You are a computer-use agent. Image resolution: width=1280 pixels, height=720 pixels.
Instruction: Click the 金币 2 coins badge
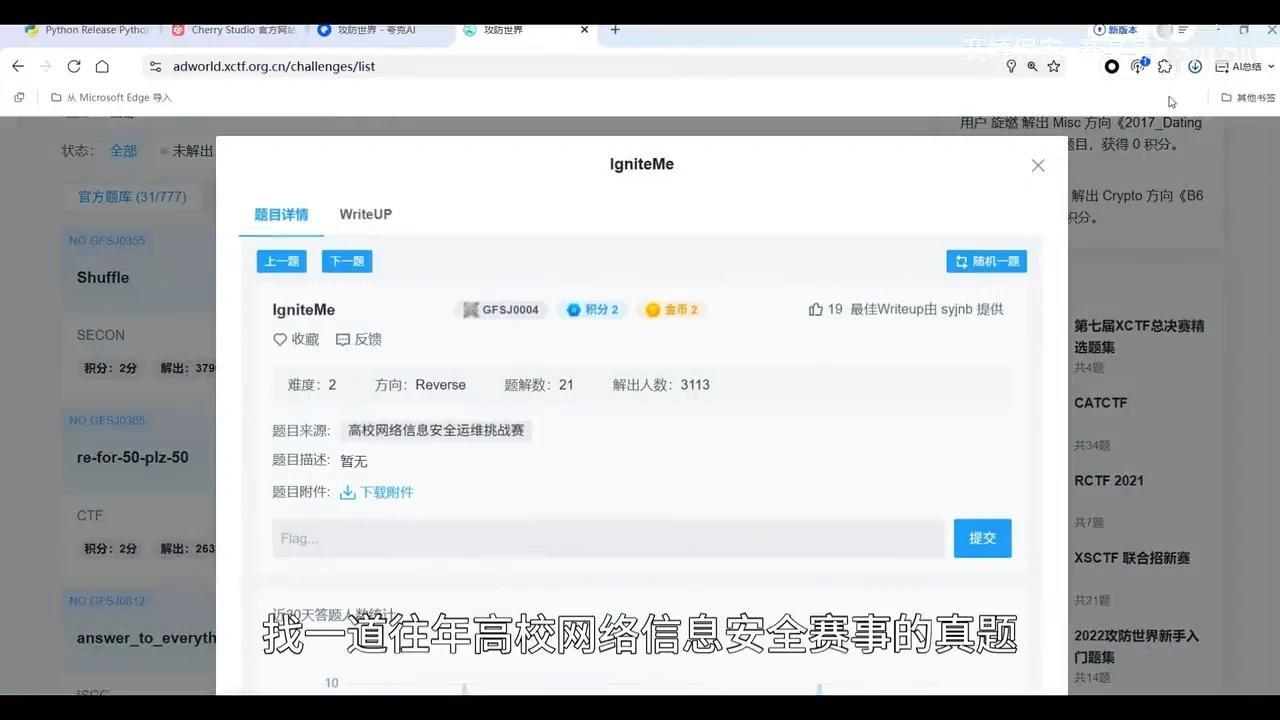point(672,310)
